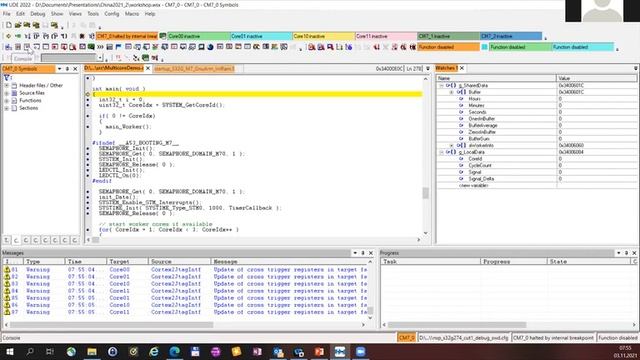Collapse g_SharedData in Watches
This screenshot has height=360, width=640.
click(x=441, y=86)
